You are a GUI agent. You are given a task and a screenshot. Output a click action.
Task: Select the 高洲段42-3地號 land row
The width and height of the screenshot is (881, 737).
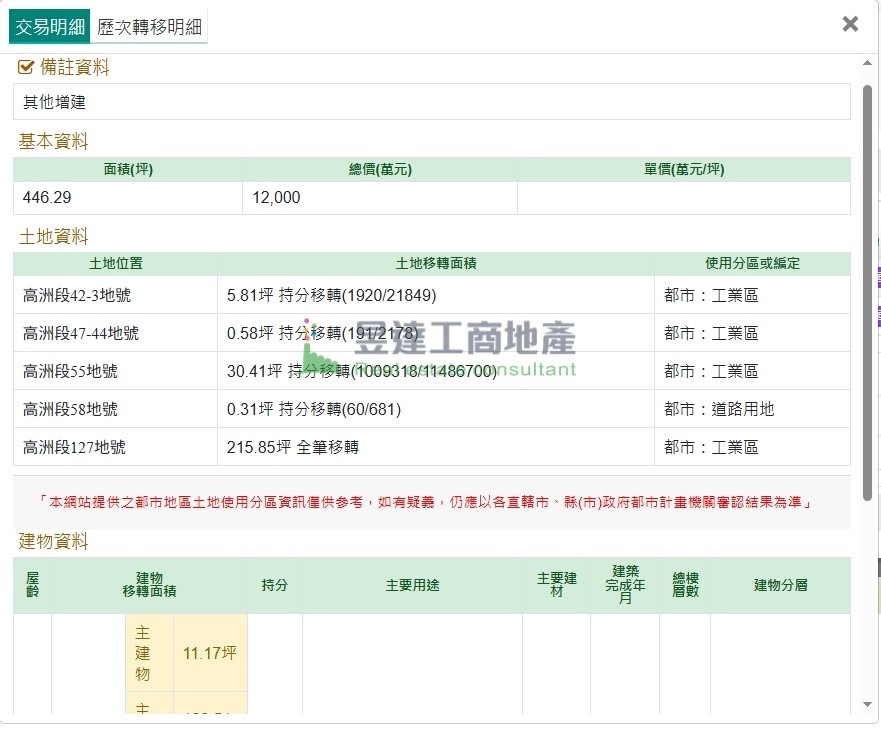tap(115, 296)
